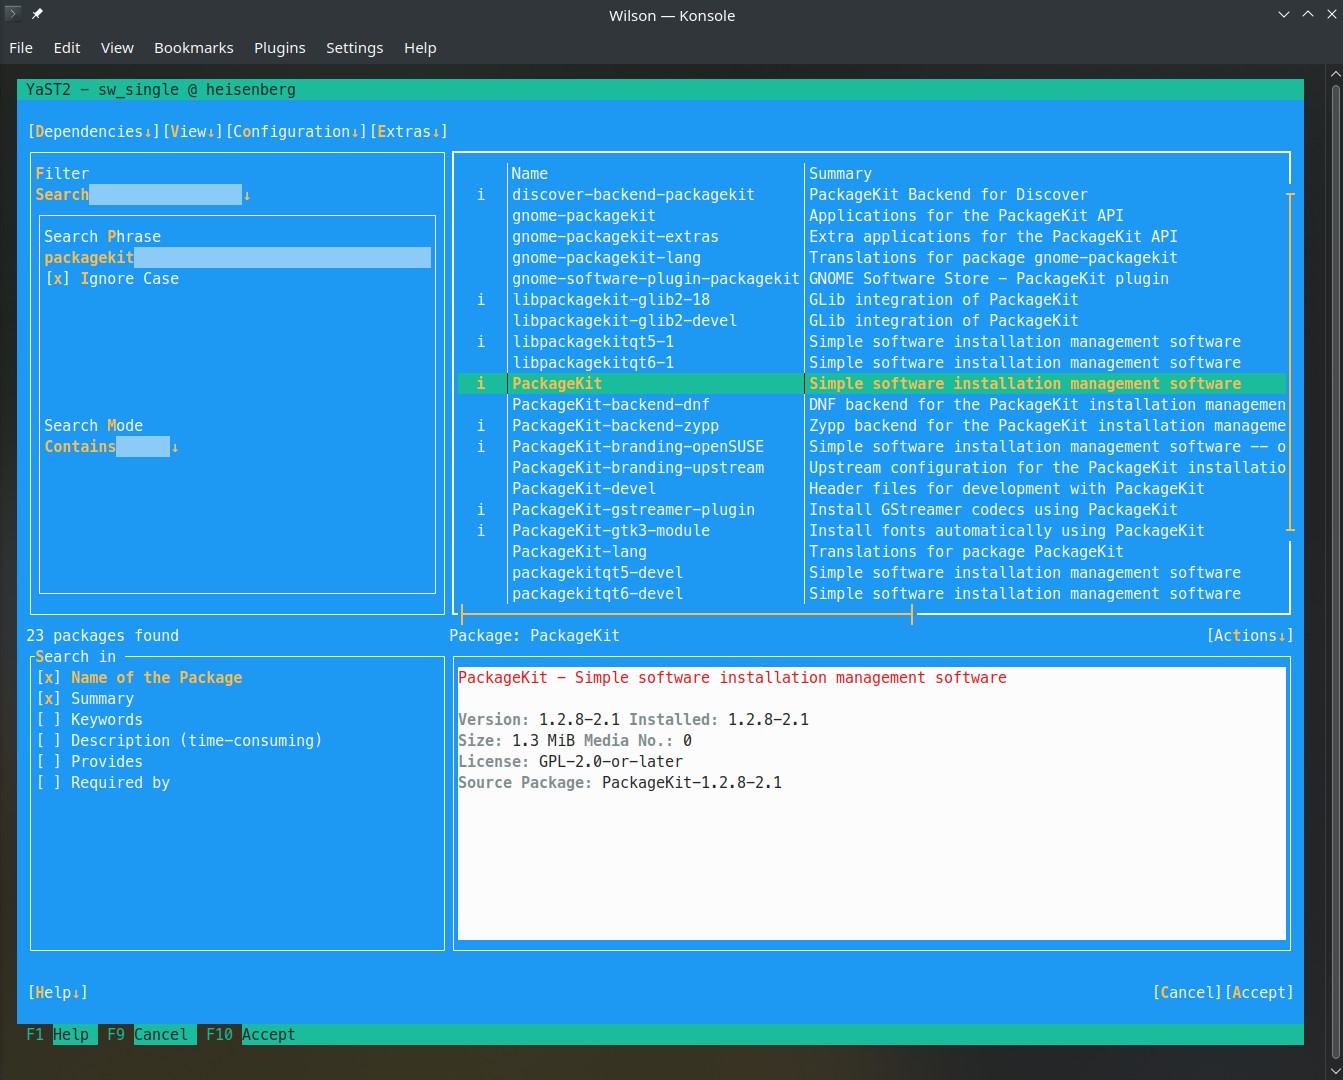Expand the Filter Search combo box

143,195
